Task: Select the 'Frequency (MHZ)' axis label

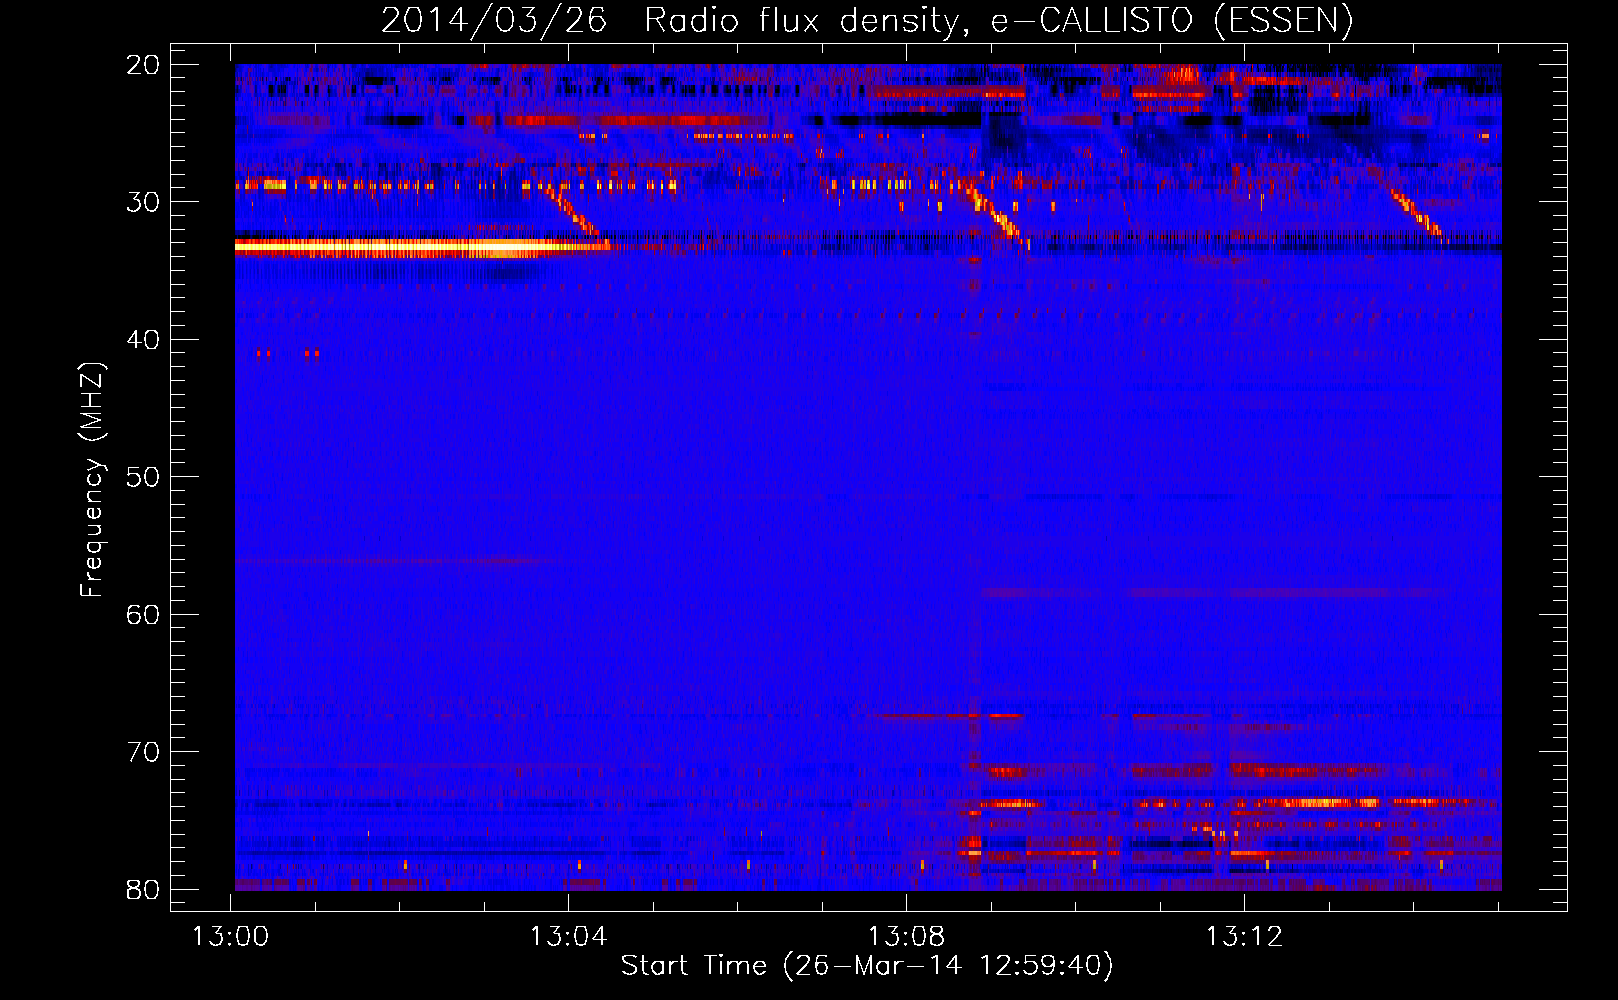Action: pos(91,479)
